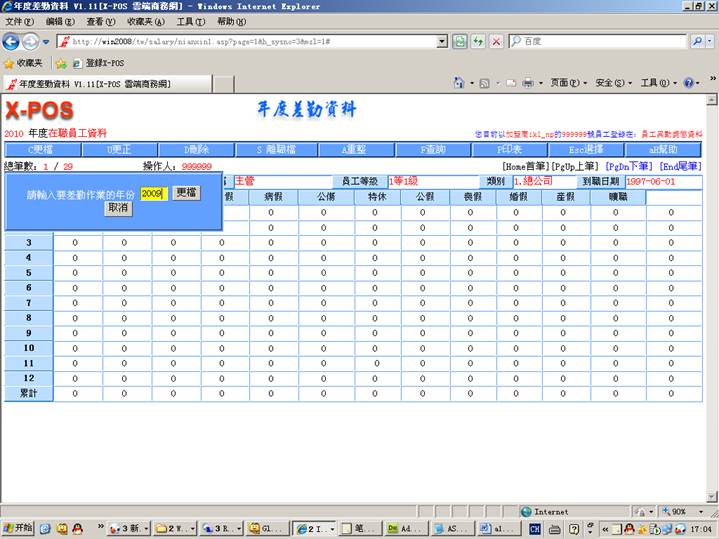The image size is (719, 539).
Task: Click the year input field showing 2009
Action: pyautogui.click(x=152, y=193)
